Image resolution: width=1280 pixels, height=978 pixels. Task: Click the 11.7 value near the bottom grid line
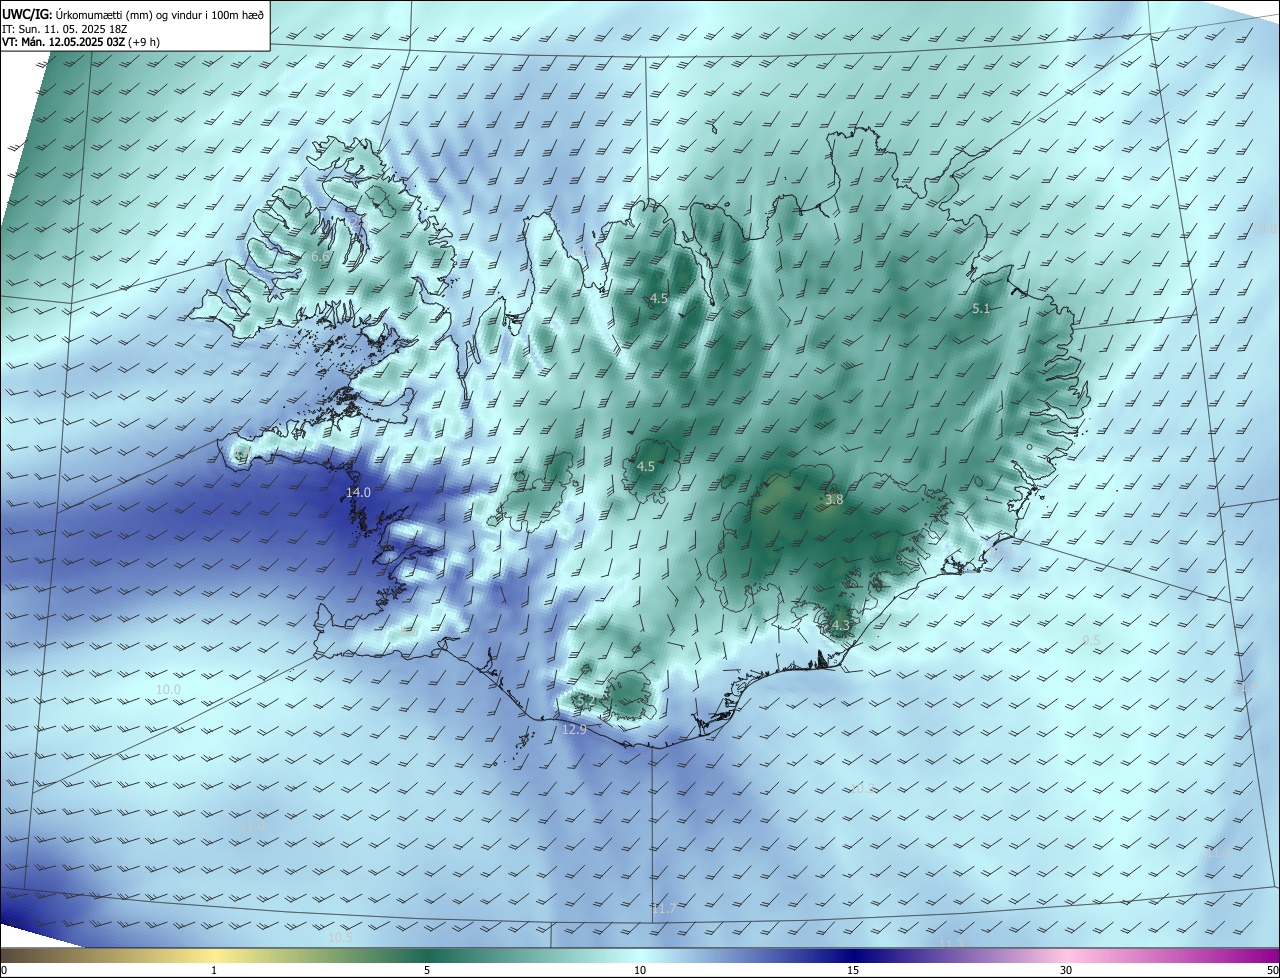664,909
